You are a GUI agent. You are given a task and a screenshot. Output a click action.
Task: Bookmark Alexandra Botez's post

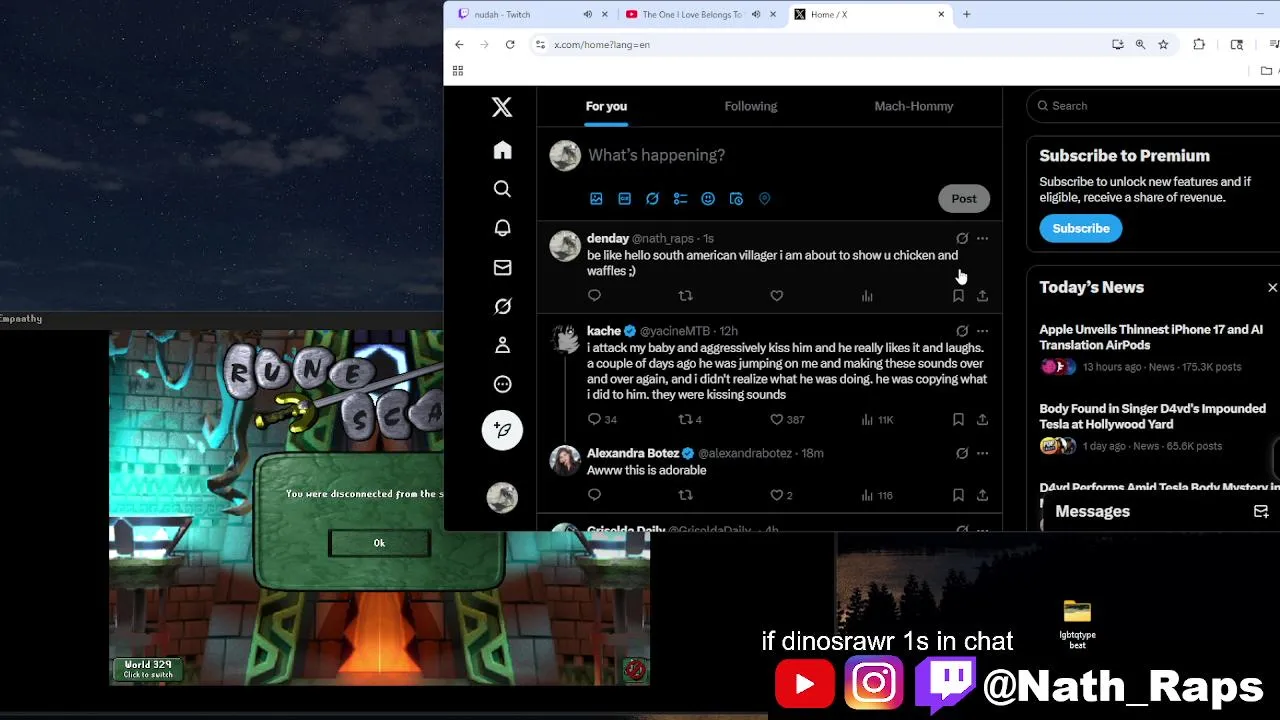click(958, 495)
